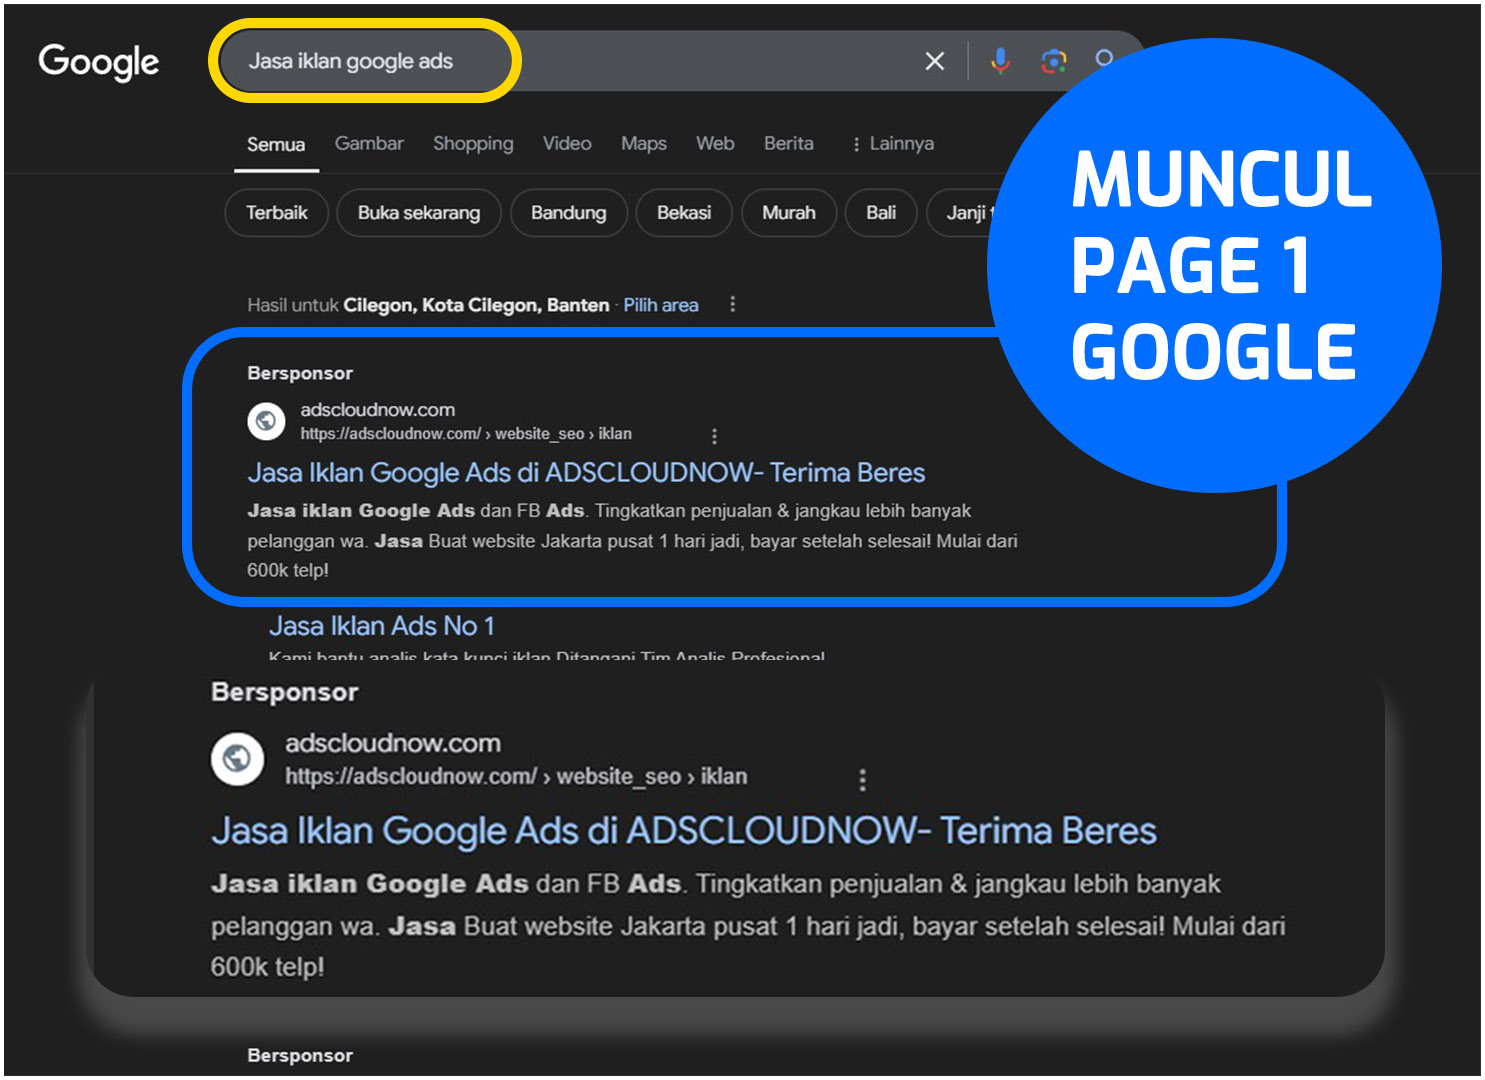The width and height of the screenshot is (1485, 1080).
Task: Expand the Lainnya more menu
Action: click(x=892, y=143)
